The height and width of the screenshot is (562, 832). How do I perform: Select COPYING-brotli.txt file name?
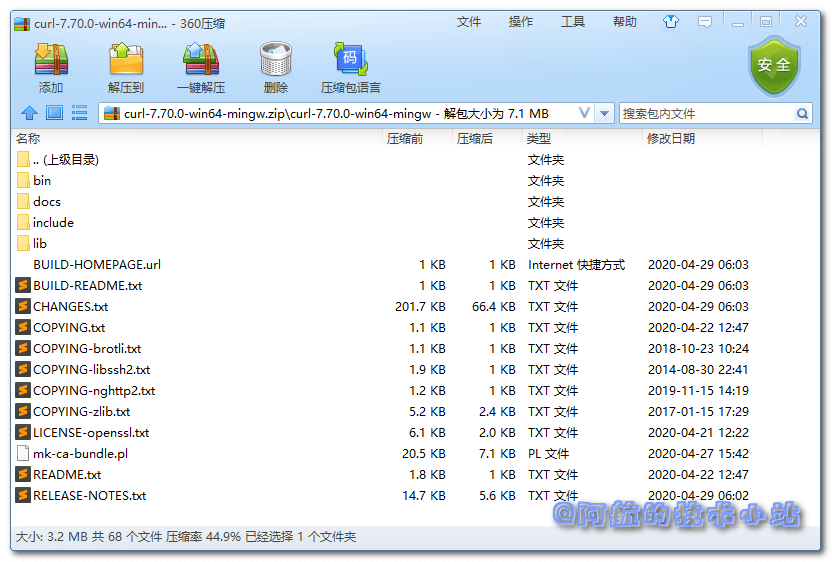(87, 349)
